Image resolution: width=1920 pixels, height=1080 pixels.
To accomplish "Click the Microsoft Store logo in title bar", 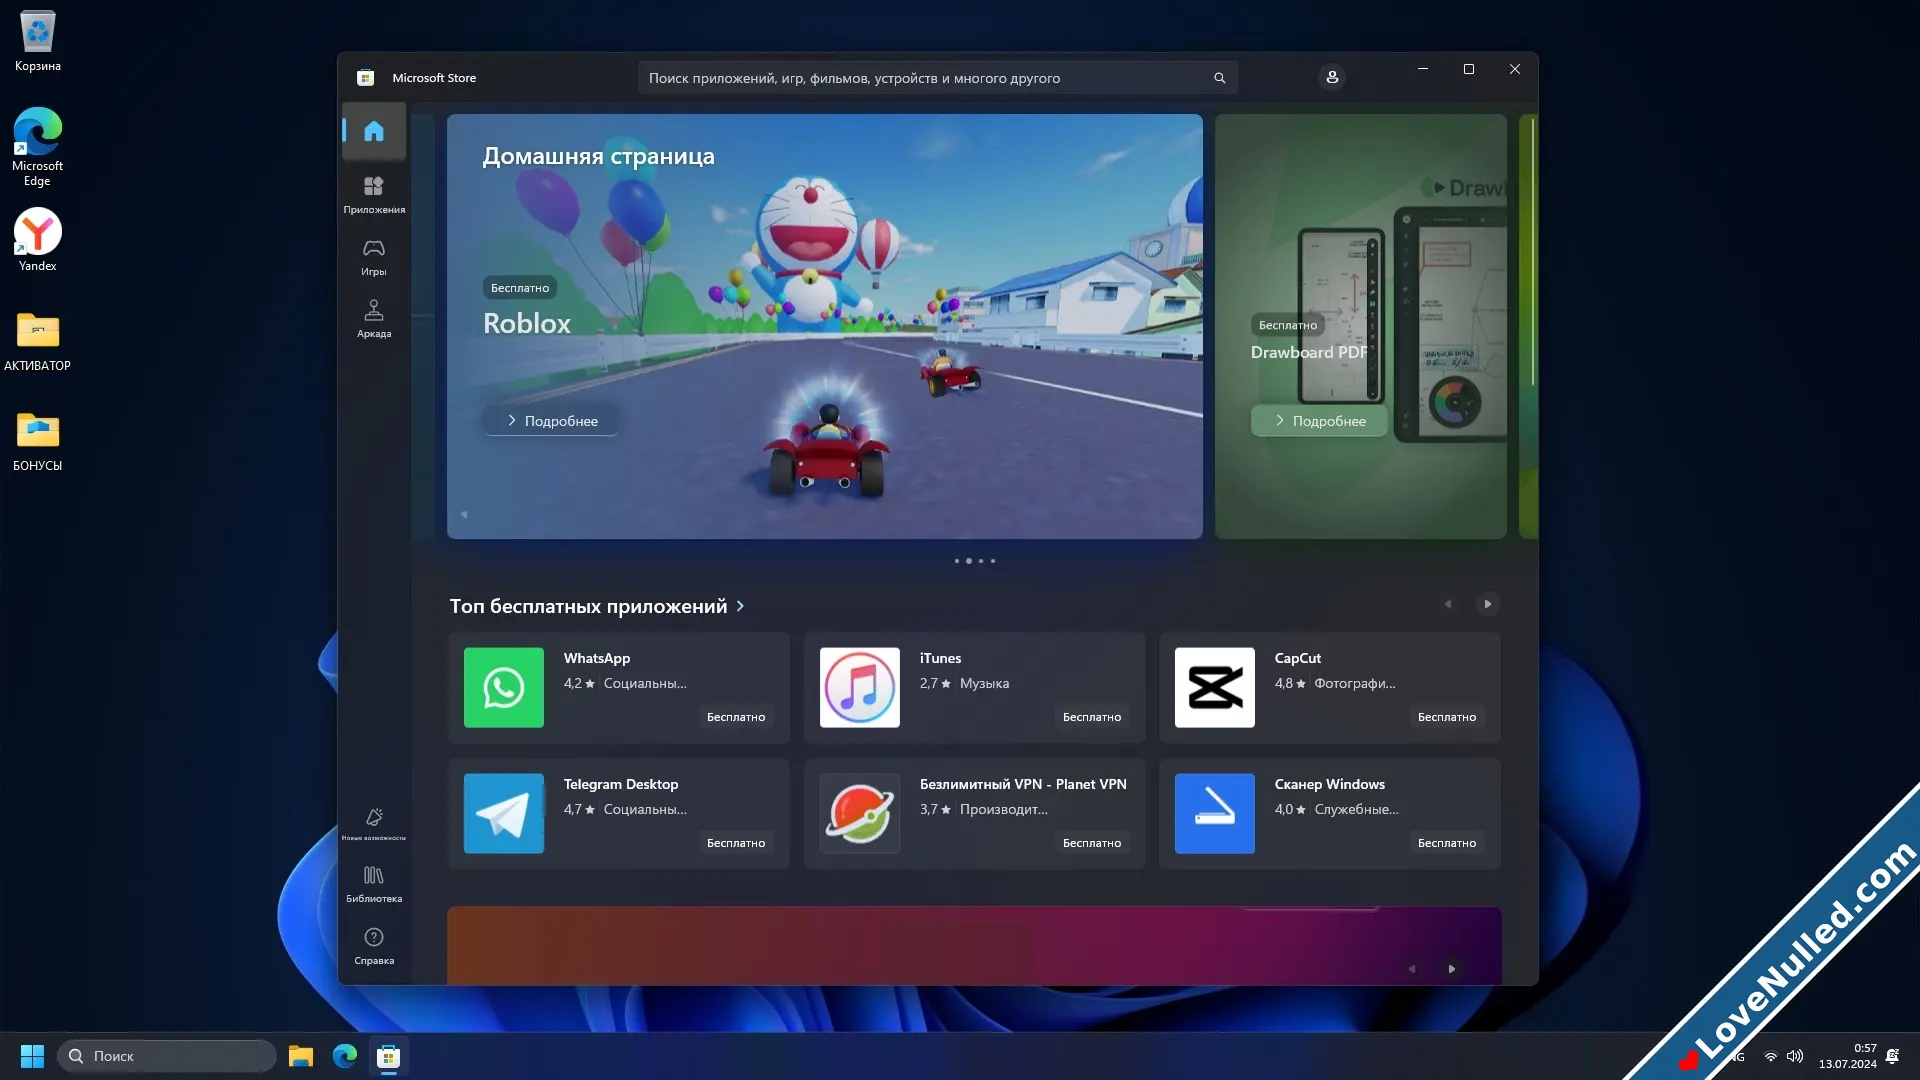I will [x=365, y=78].
